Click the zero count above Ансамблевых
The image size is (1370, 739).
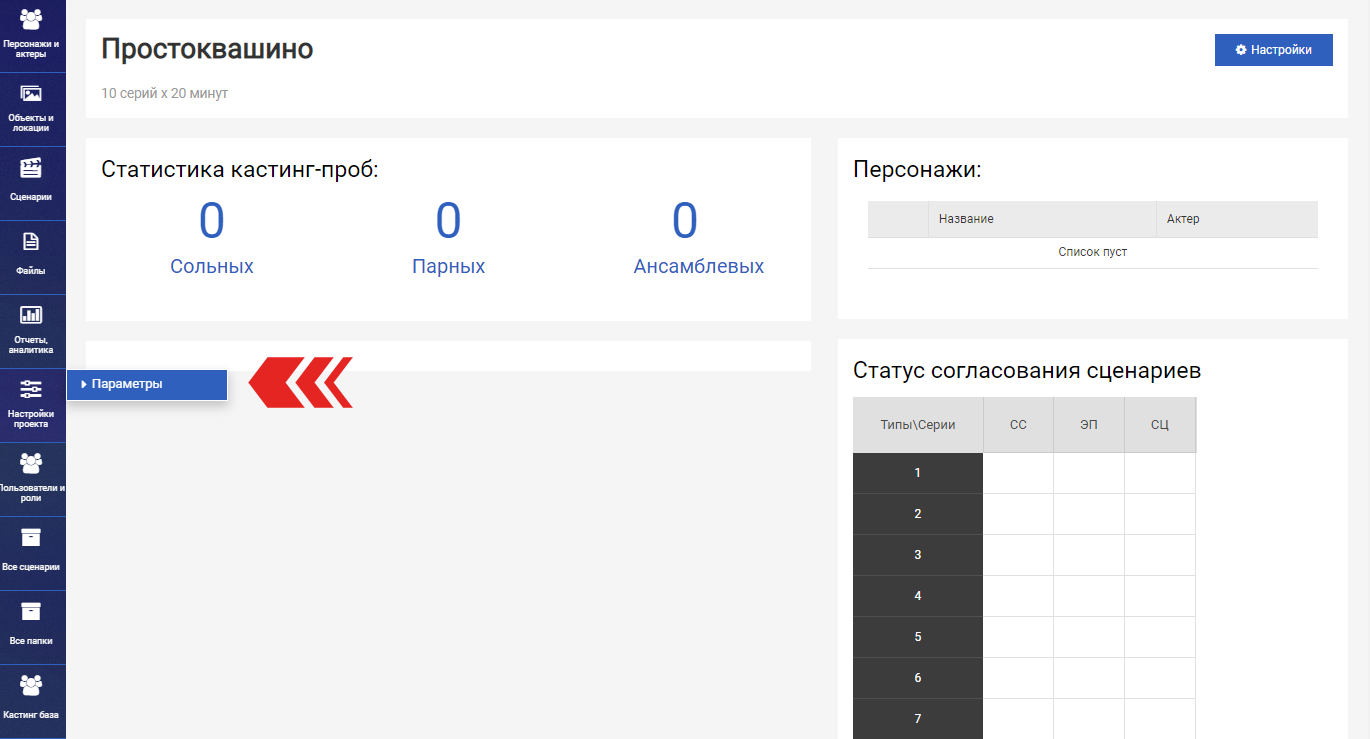click(x=685, y=221)
